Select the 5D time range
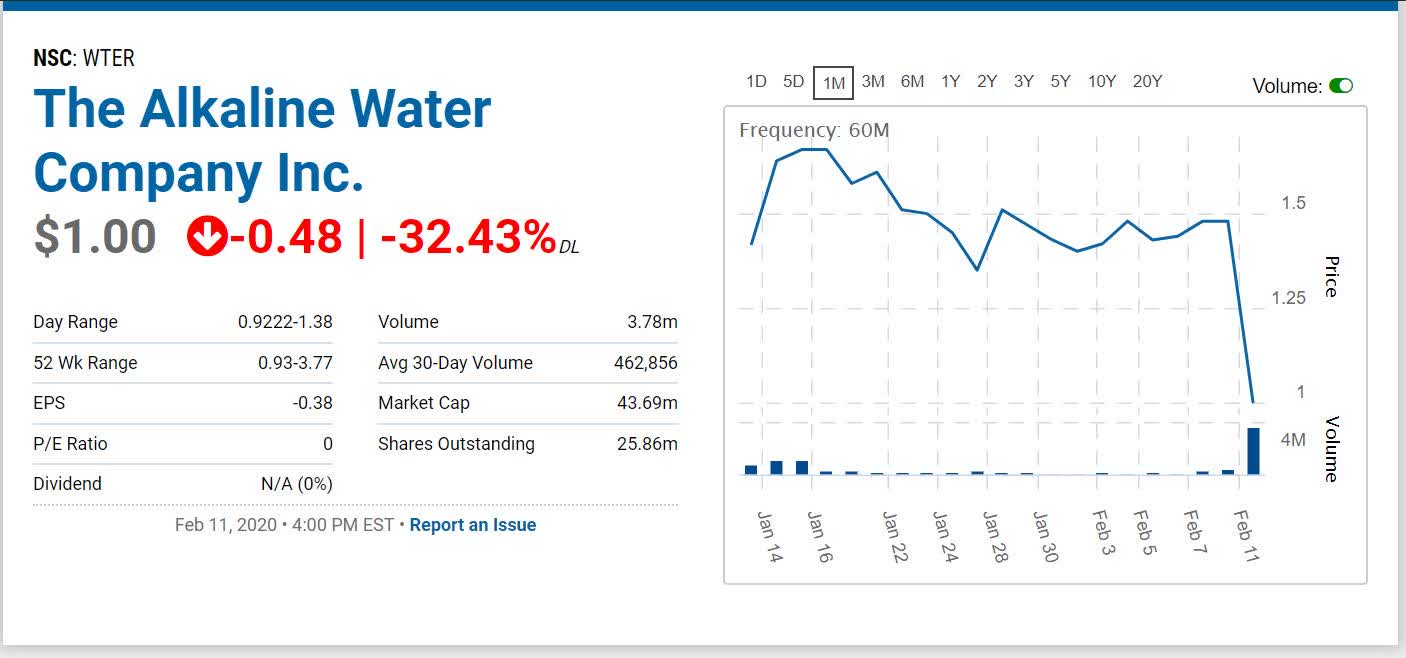This screenshot has height=658, width=1406. click(x=794, y=81)
